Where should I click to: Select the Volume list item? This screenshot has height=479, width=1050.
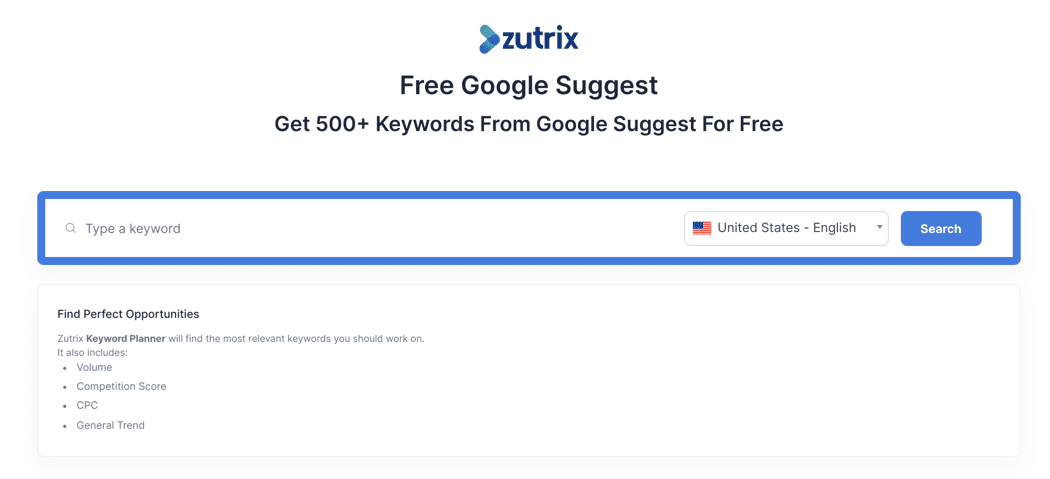pos(94,367)
